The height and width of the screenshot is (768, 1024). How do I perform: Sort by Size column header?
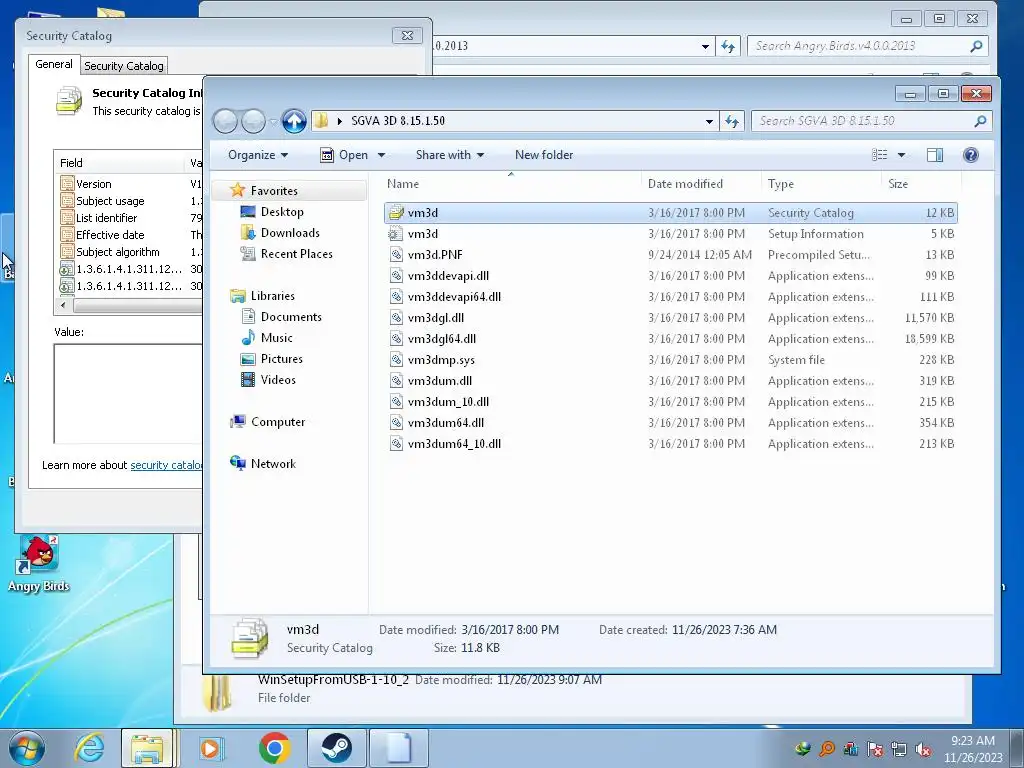point(921,184)
